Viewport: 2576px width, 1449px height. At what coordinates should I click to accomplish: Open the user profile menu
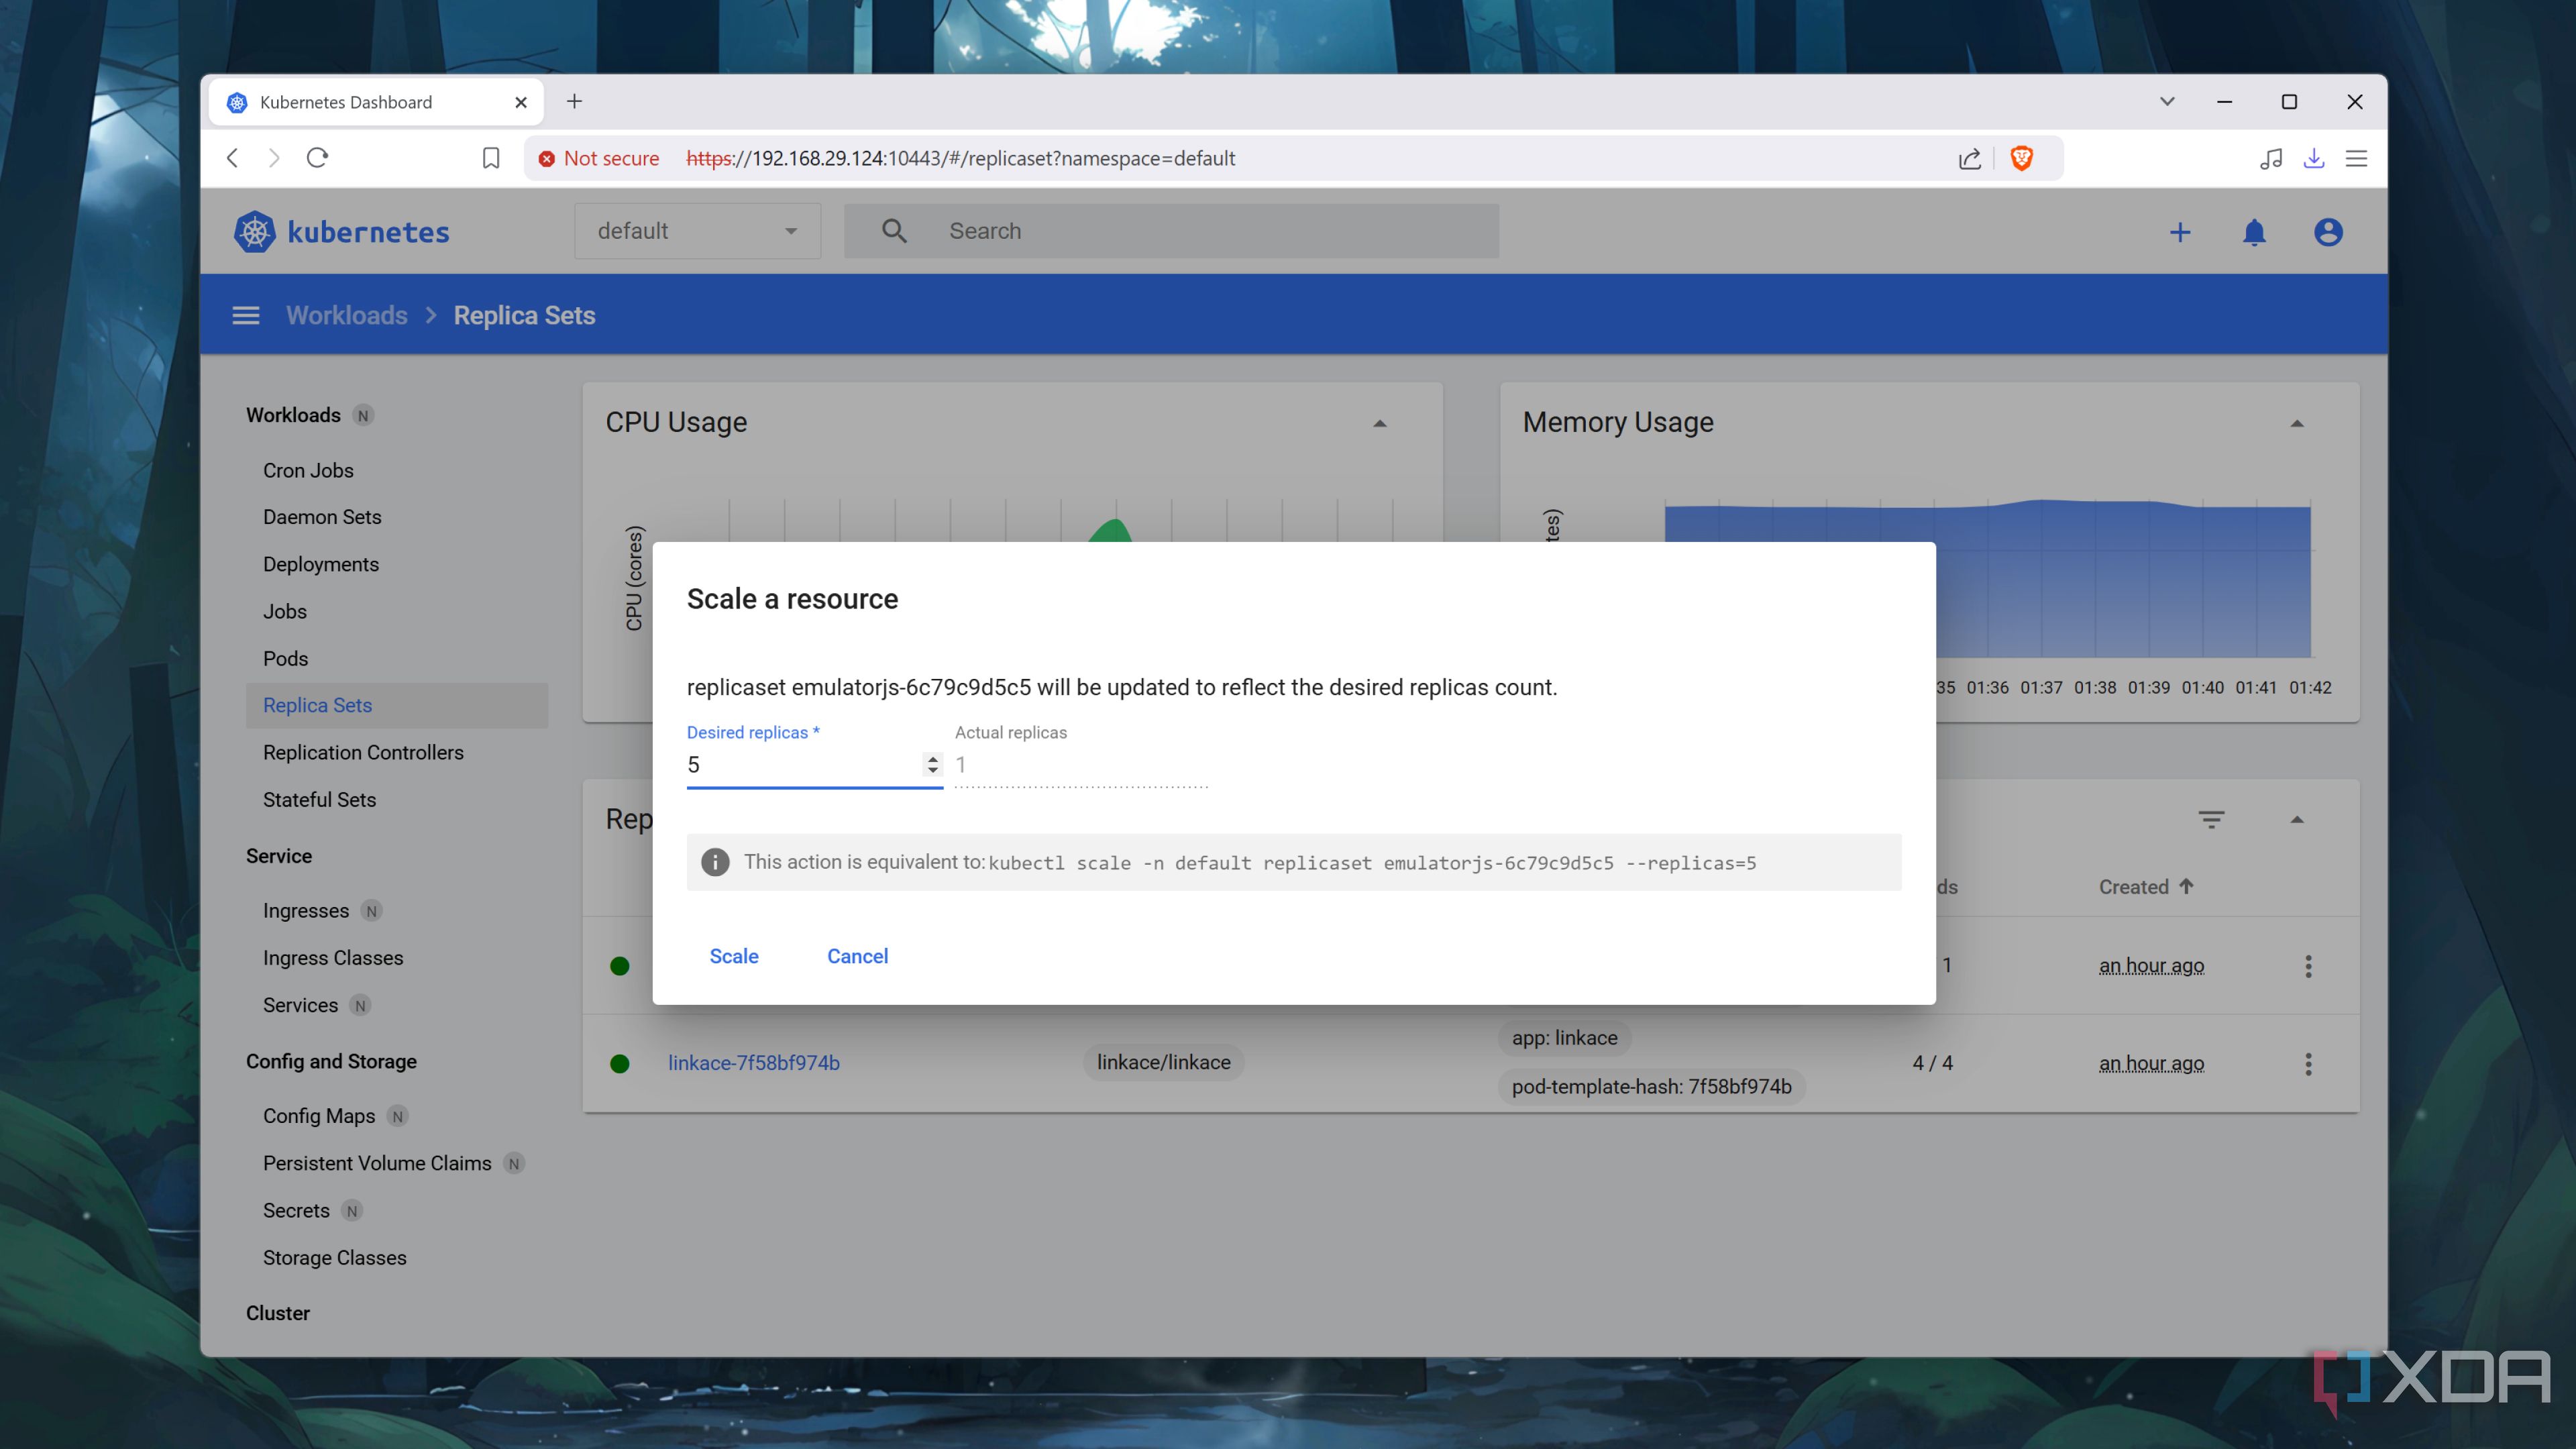point(2328,231)
